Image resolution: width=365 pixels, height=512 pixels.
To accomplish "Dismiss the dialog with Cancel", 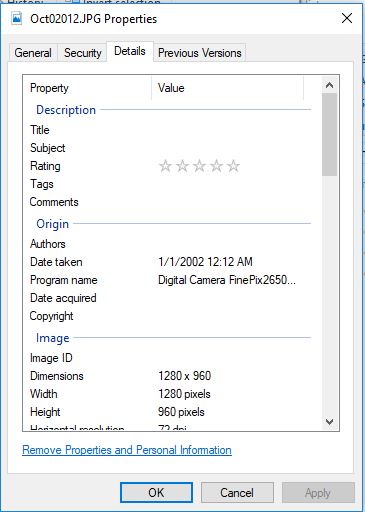I will pyautogui.click(x=237, y=492).
